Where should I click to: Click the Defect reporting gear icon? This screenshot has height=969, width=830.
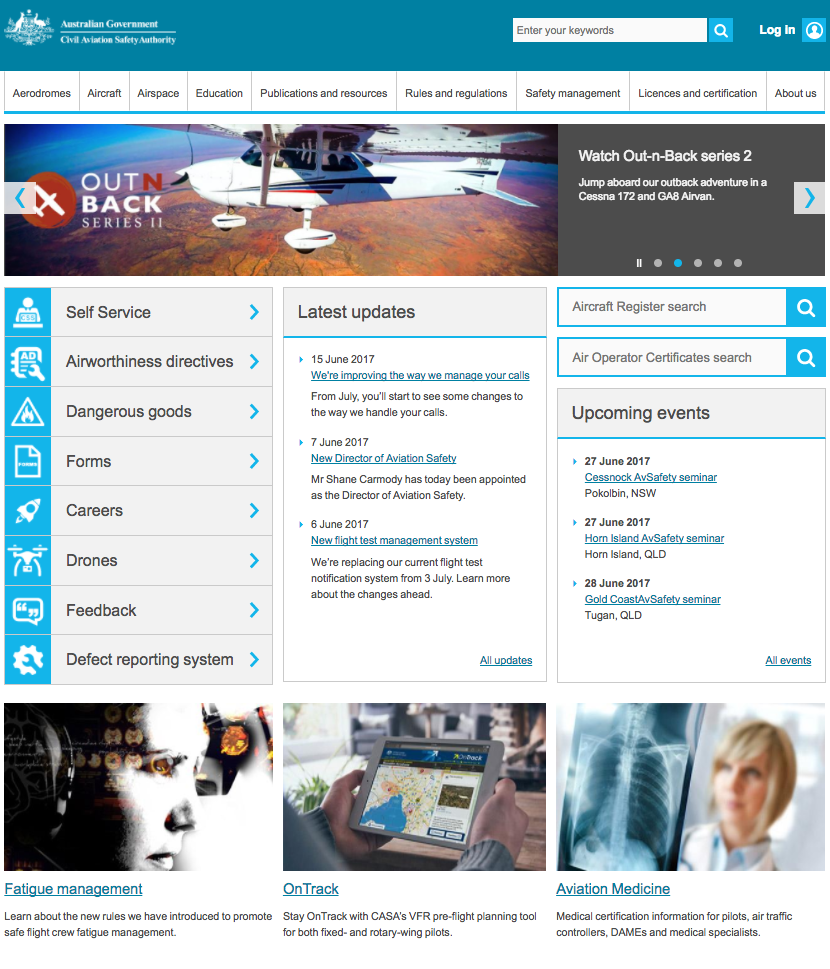[28, 660]
